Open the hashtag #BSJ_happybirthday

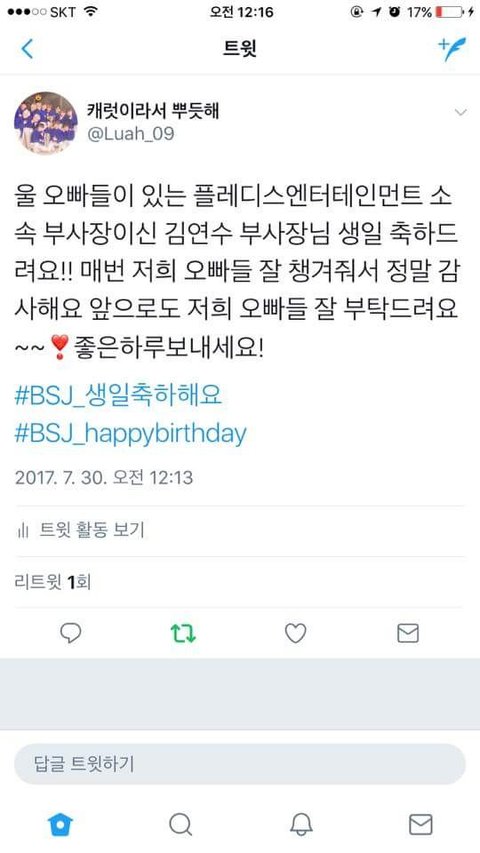131,434
